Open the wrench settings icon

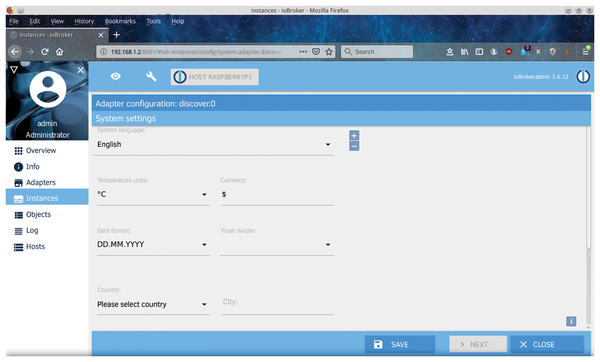(x=151, y=77)
